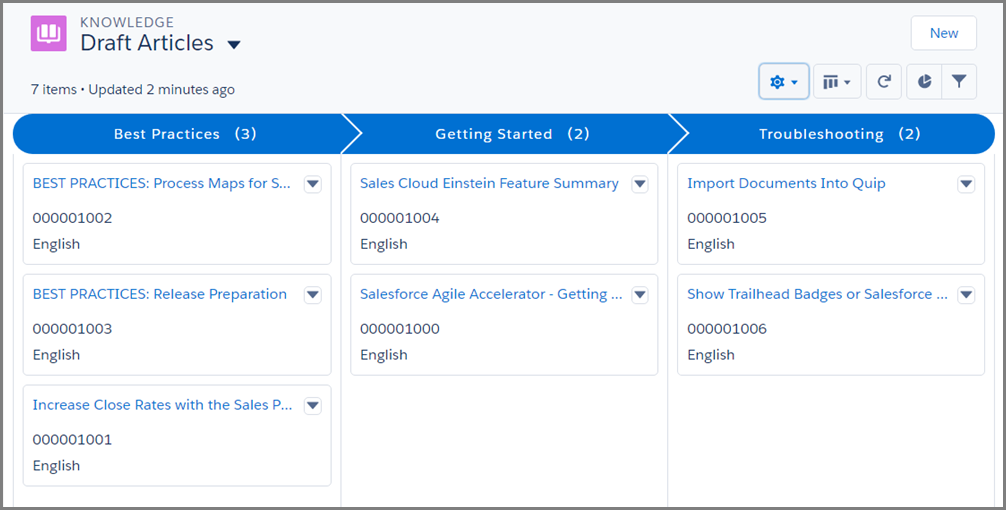The image size is (1006, 510).
Task: Select the Getting Started column header
Action: point(512,134)
